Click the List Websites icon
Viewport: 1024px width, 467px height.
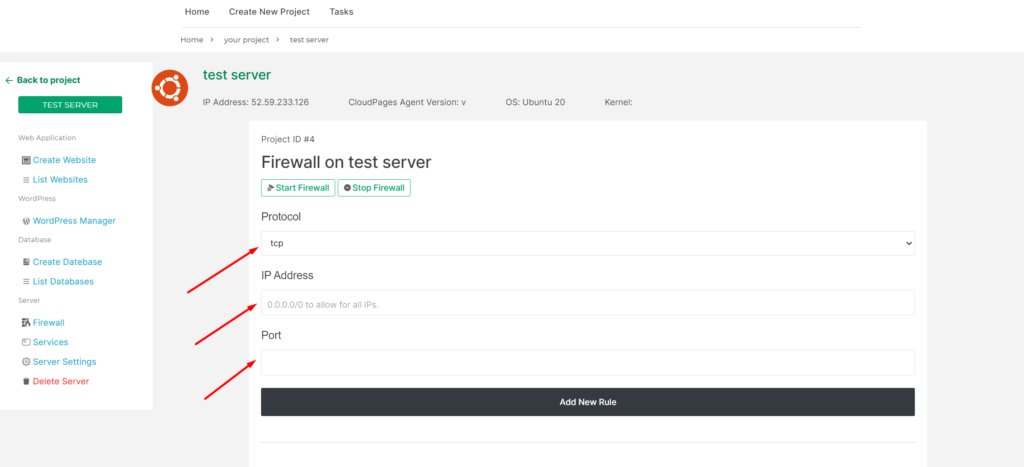(26, 180)
